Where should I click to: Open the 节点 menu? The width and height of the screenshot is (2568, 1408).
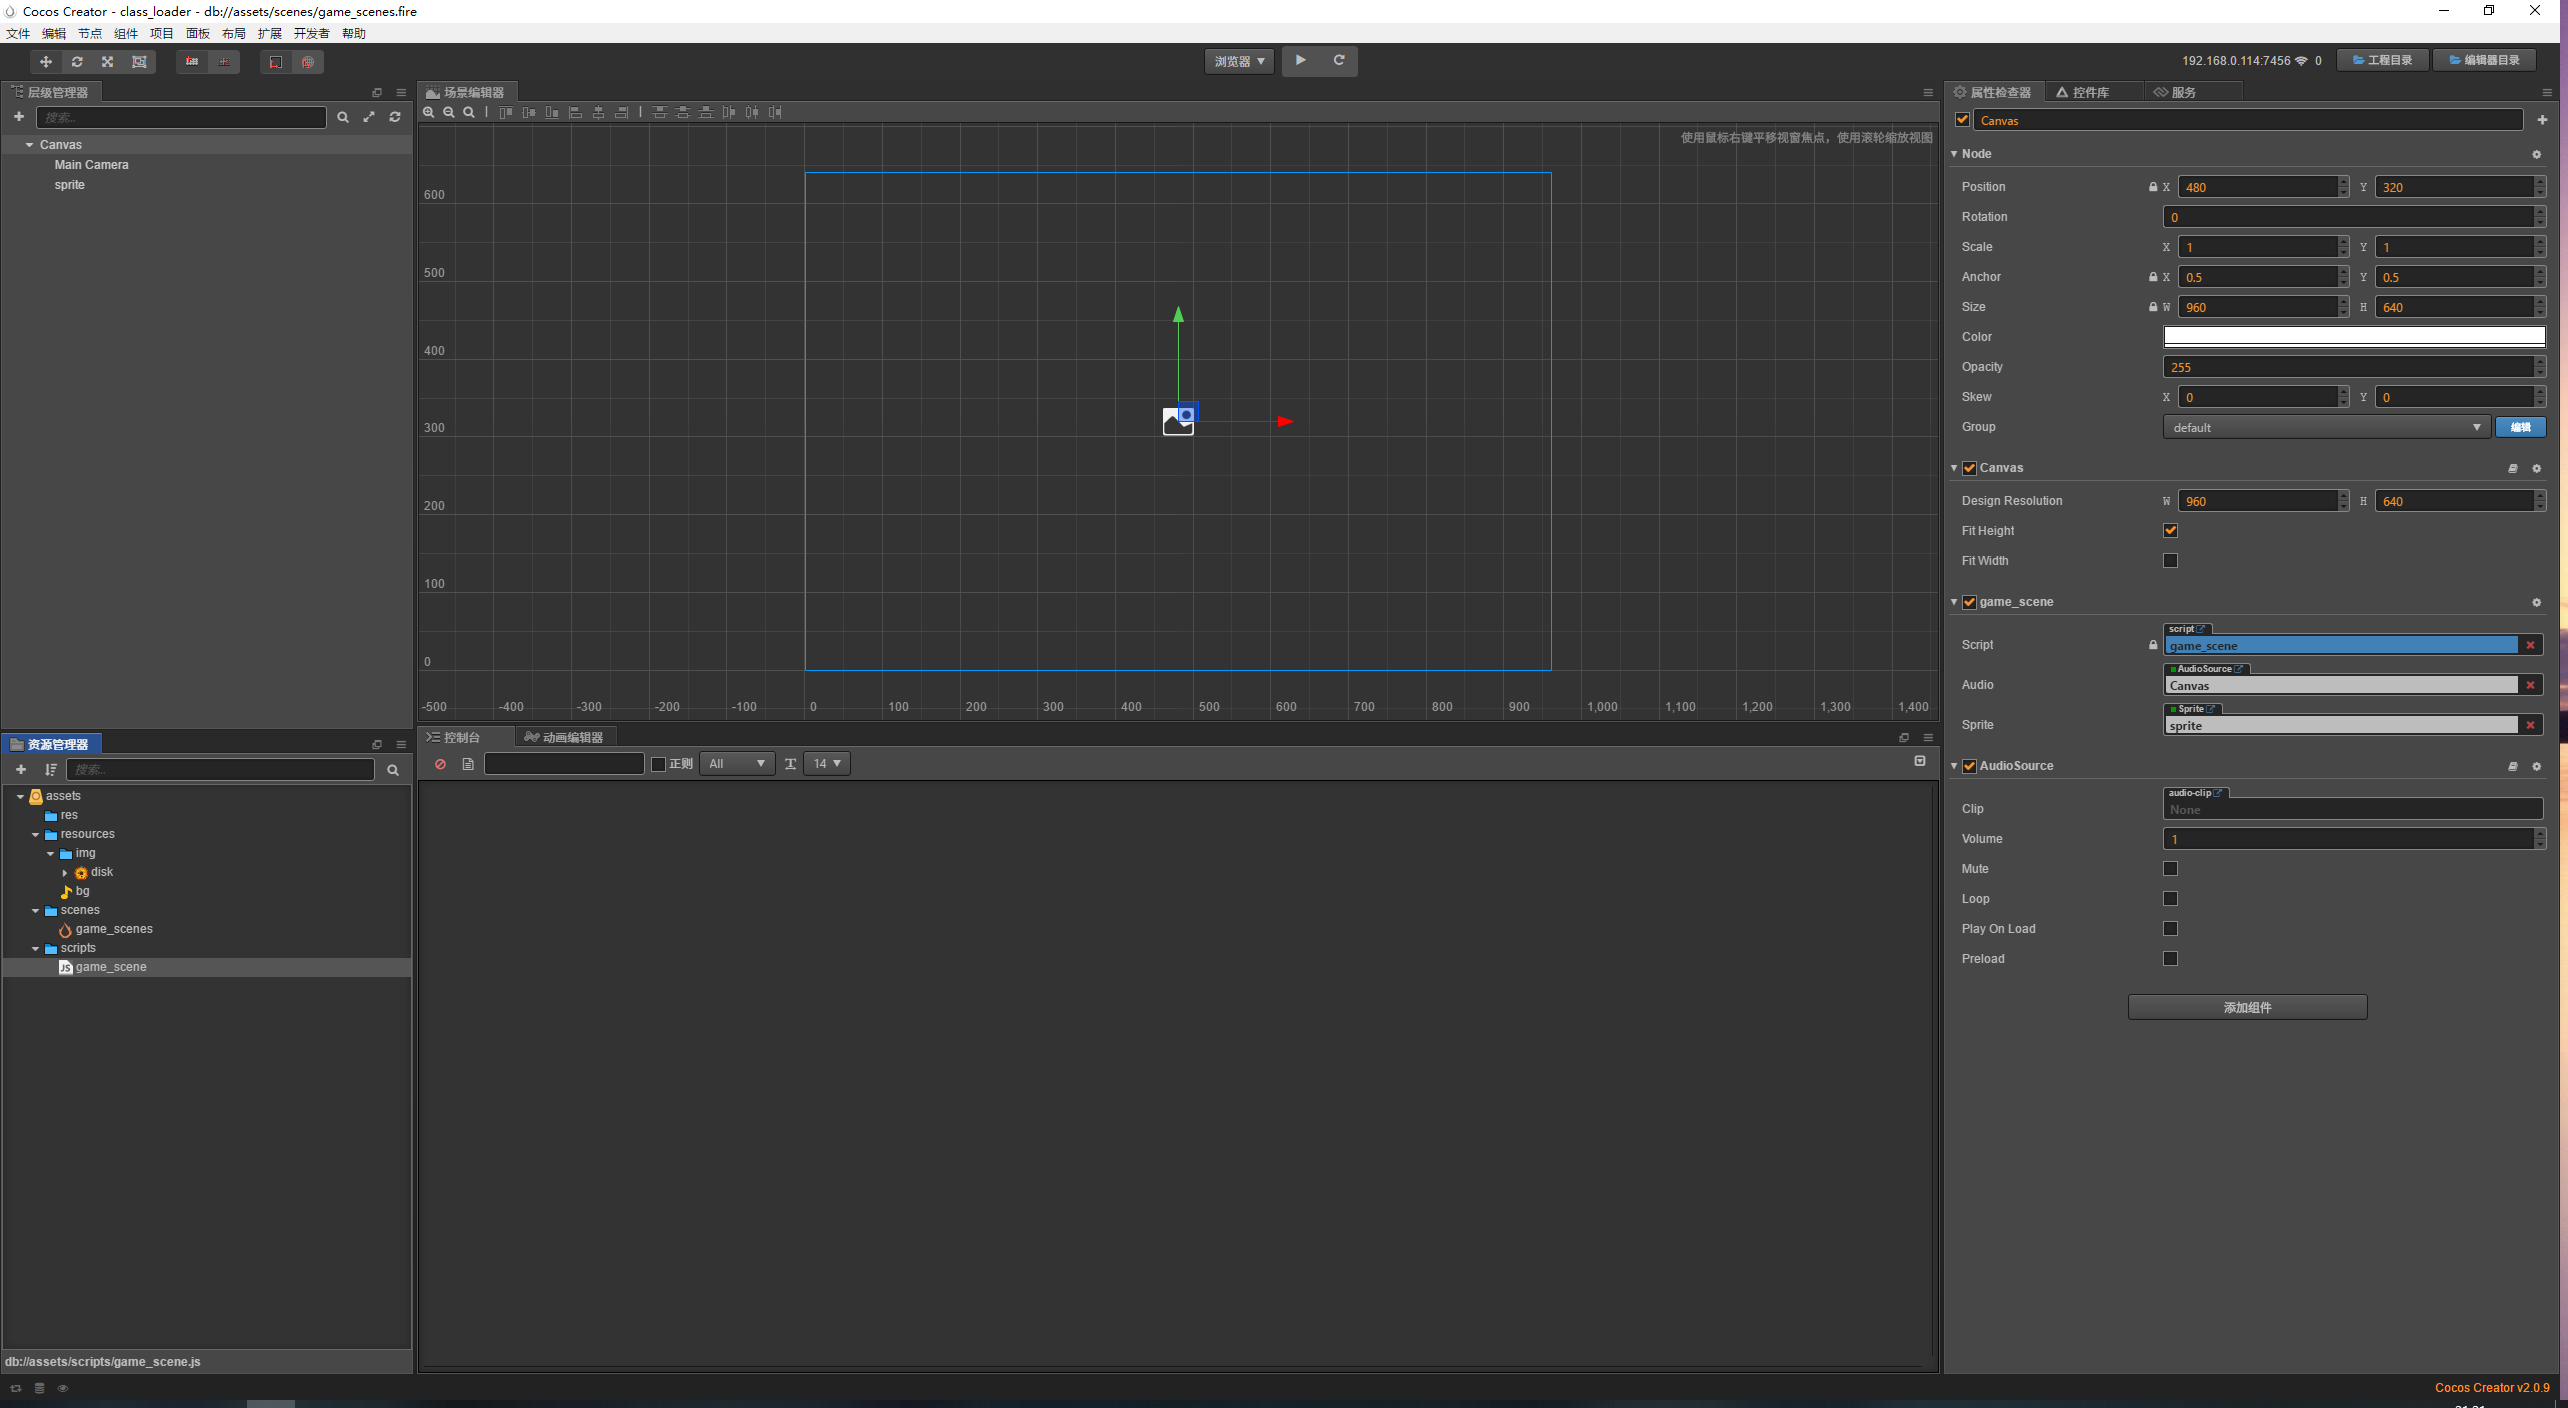(x=90, y=33)
